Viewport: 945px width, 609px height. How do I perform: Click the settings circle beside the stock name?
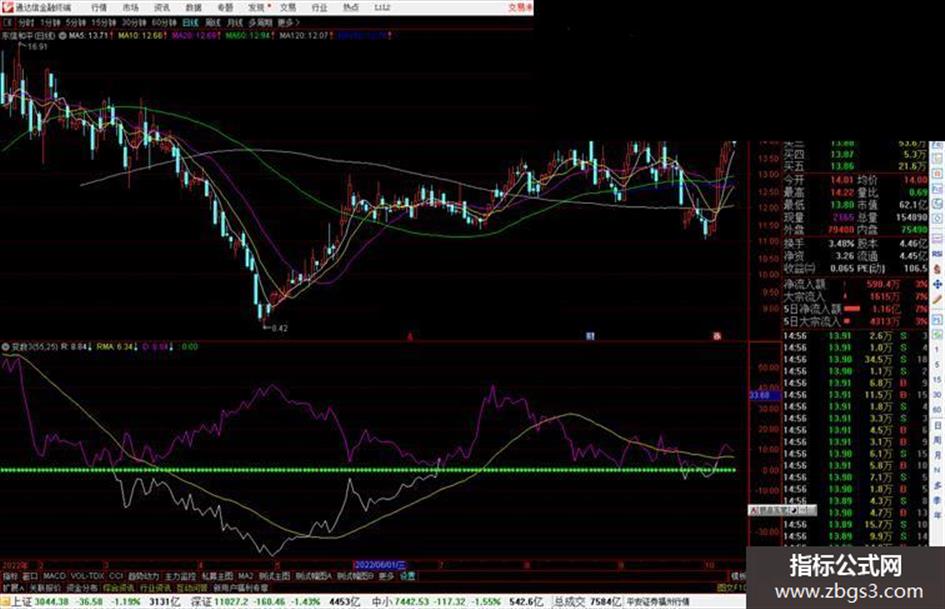coord(62,36)
